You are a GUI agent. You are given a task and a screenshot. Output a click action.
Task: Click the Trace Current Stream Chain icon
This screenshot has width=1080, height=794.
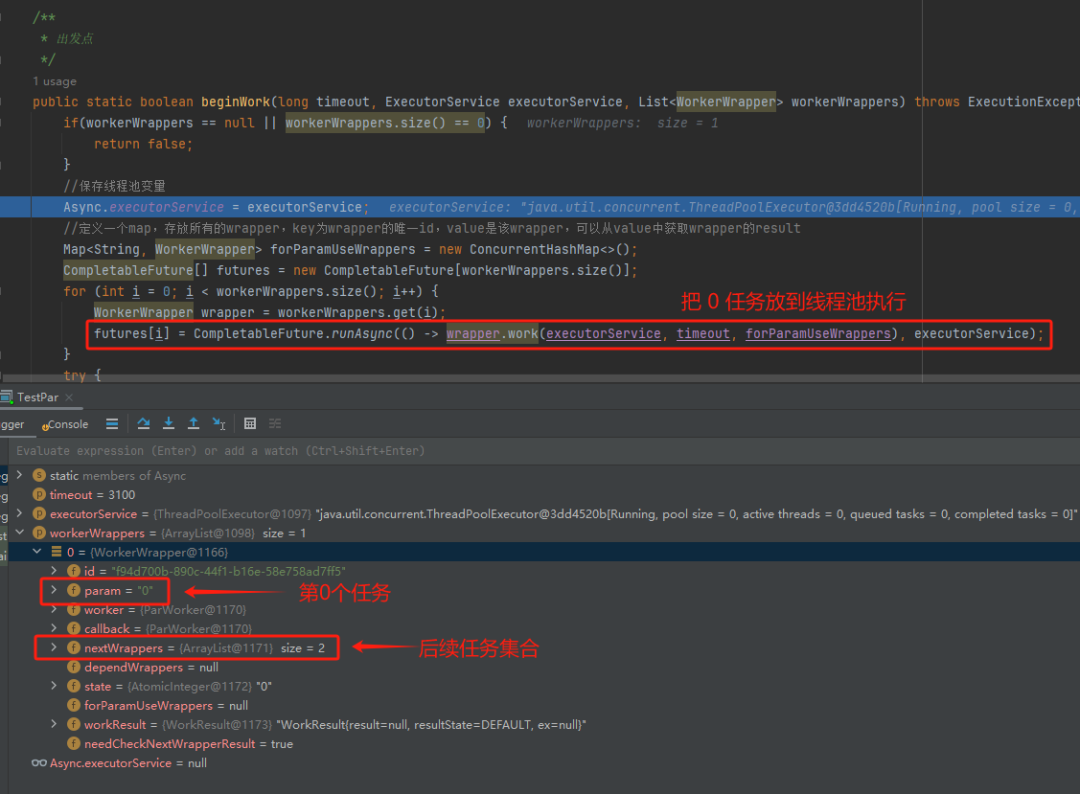pyautogui.click(x=275, y=424)
